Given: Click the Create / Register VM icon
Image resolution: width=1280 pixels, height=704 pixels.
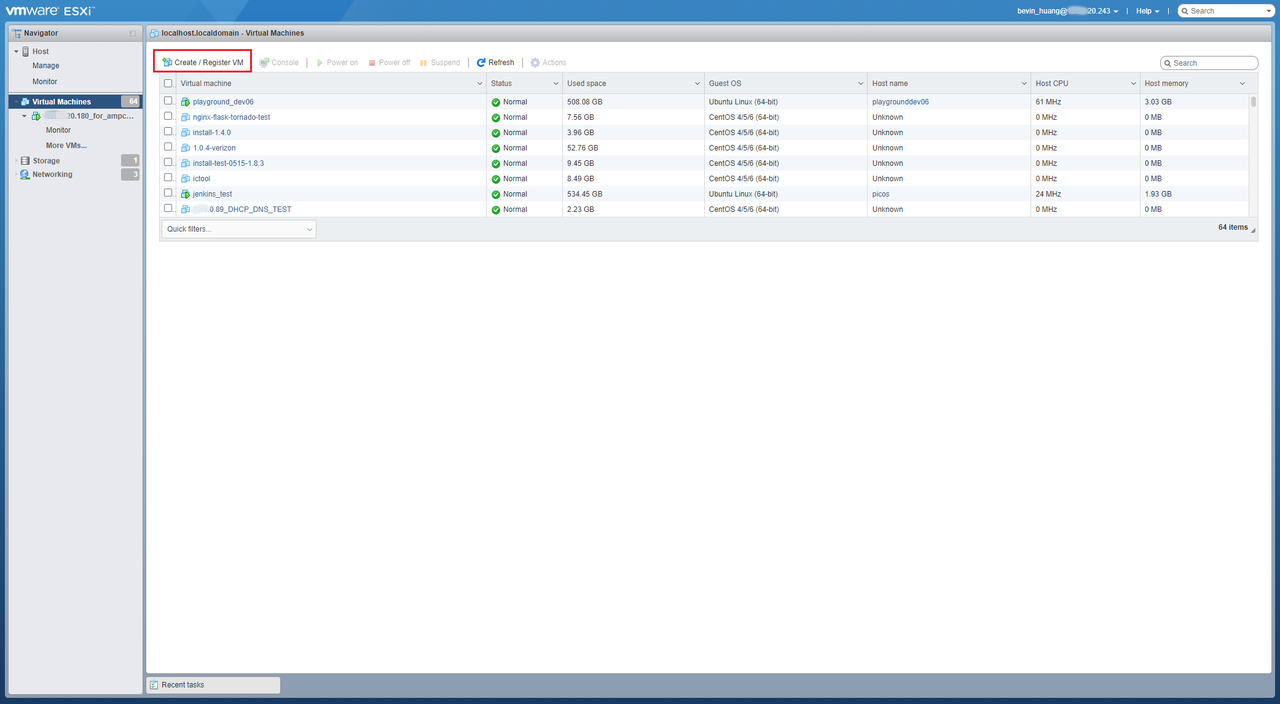Looking at the screenshot, I should 167,62.
